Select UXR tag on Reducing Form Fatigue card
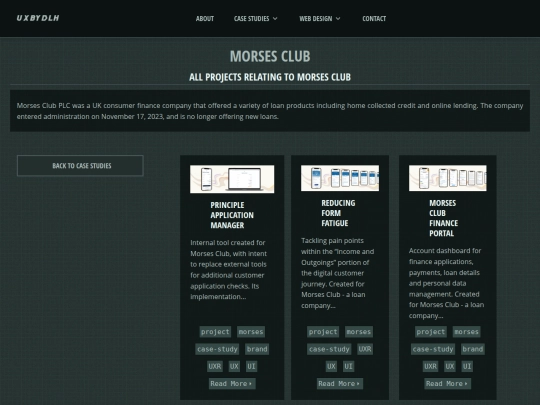Image resolution: width=540 pixels, height=405 pixels. point(365,349)
